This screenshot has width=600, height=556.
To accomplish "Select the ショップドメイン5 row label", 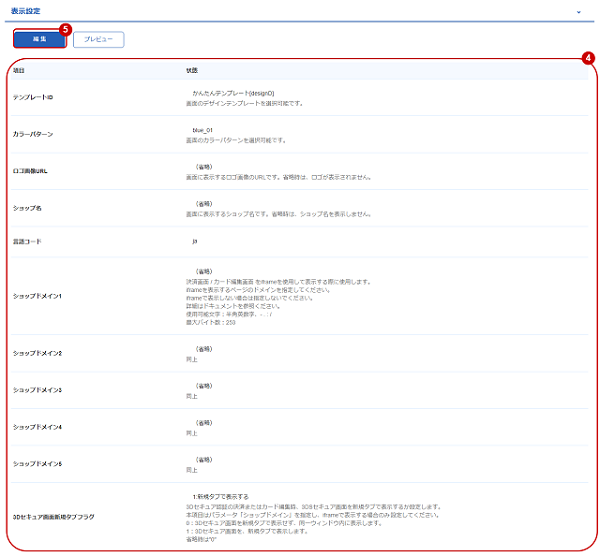I will point(38,464).
